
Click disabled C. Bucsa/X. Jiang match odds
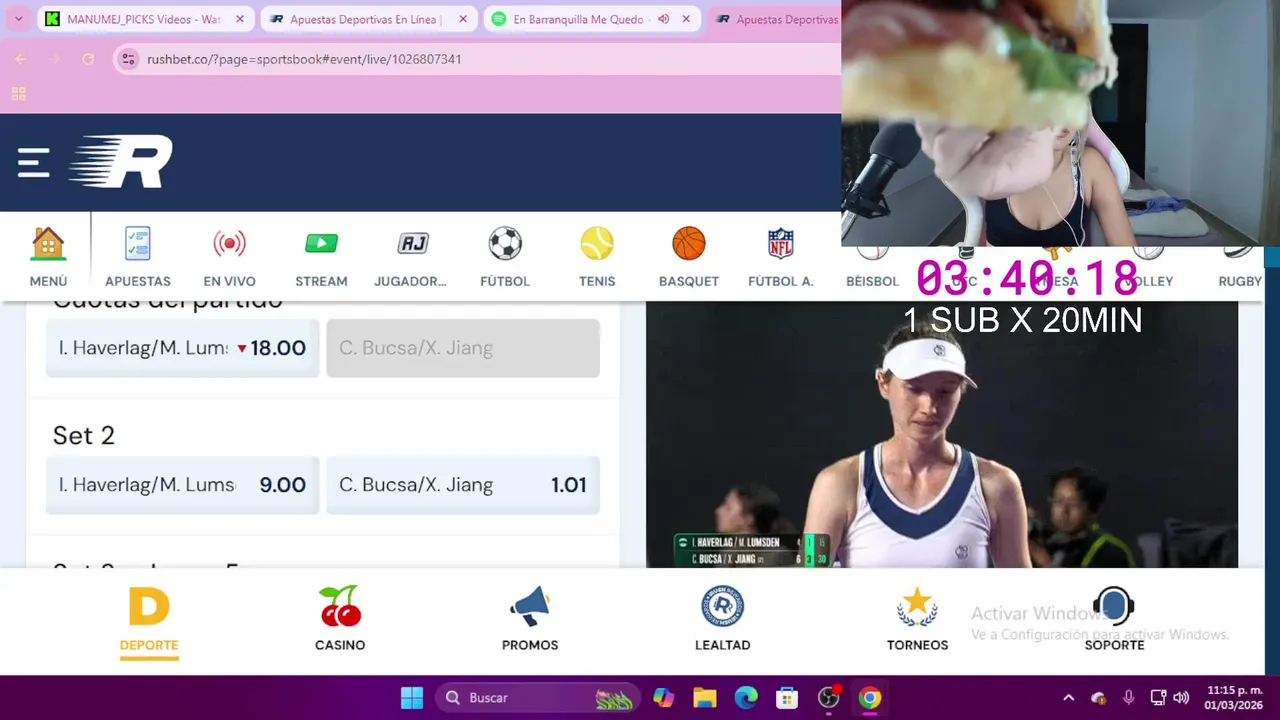click(463, 348)
